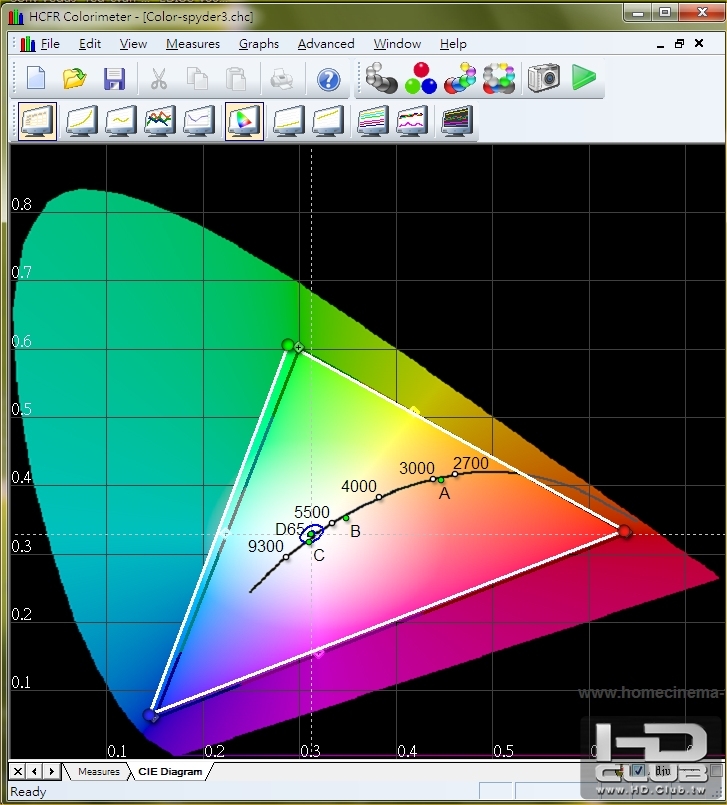The width and height of the screenshot is (727, 805).
Task: Close current tab with the X button
Action: tap(17, 771)
